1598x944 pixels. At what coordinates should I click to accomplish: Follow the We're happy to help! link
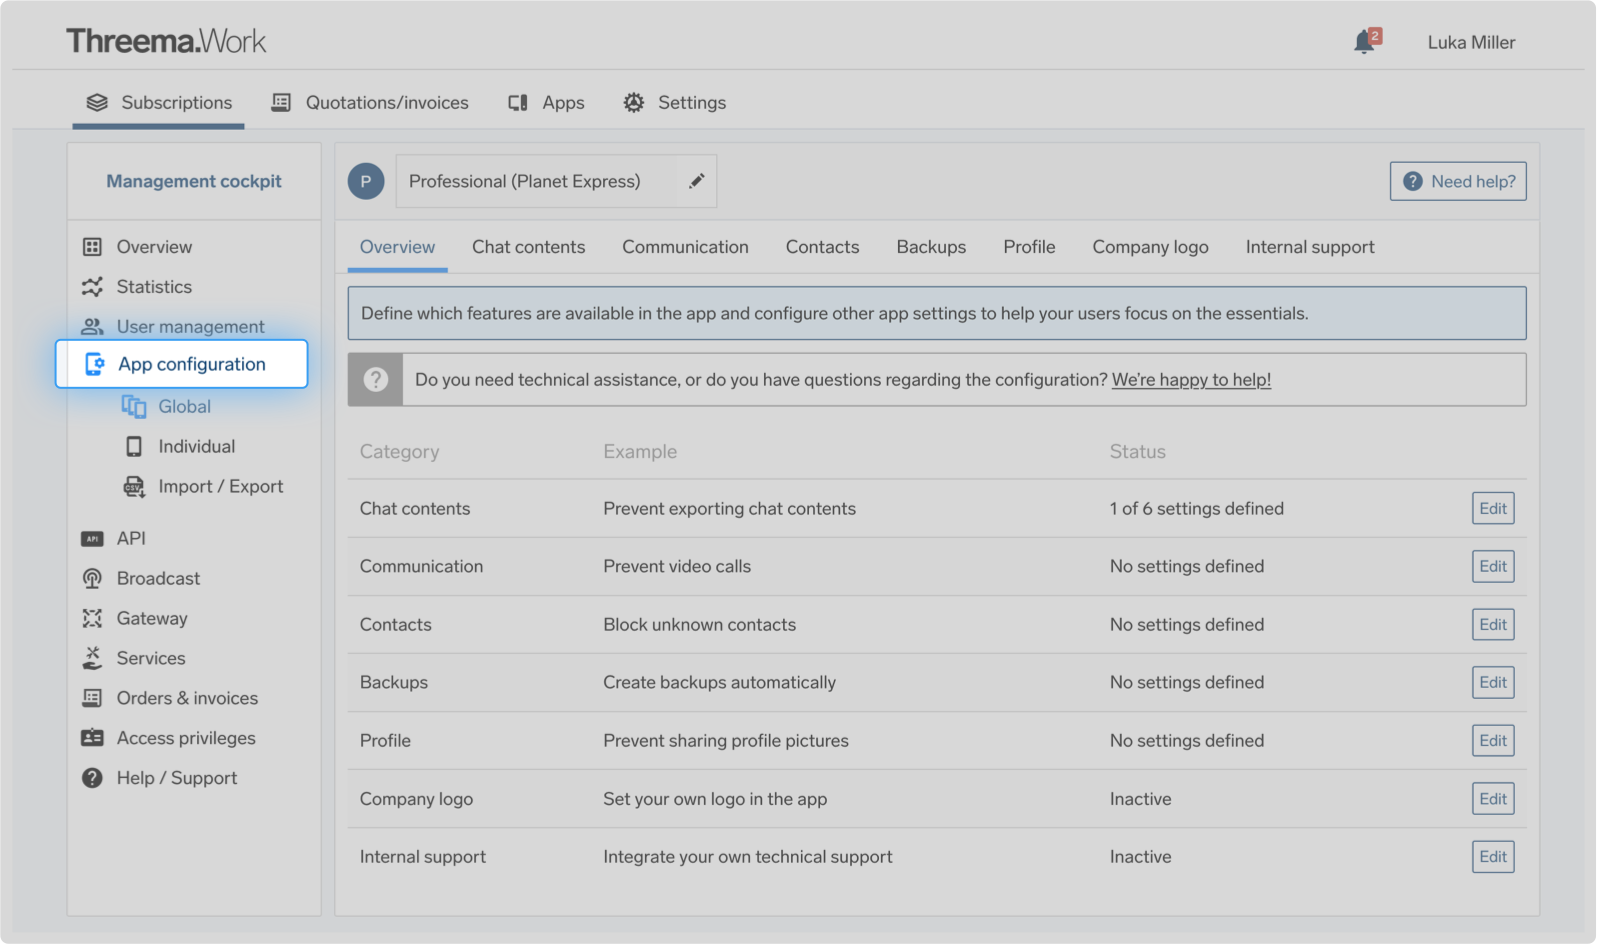1191,380
